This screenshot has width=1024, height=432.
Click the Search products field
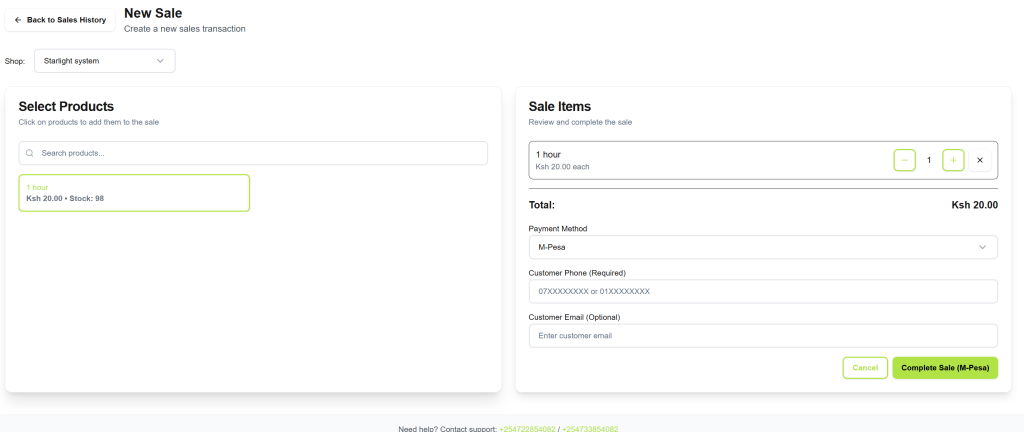click(253, 153)
